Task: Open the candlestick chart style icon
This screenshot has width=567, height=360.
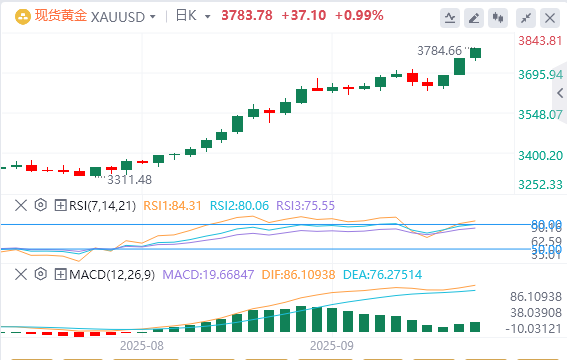Action: pos(498,17)
